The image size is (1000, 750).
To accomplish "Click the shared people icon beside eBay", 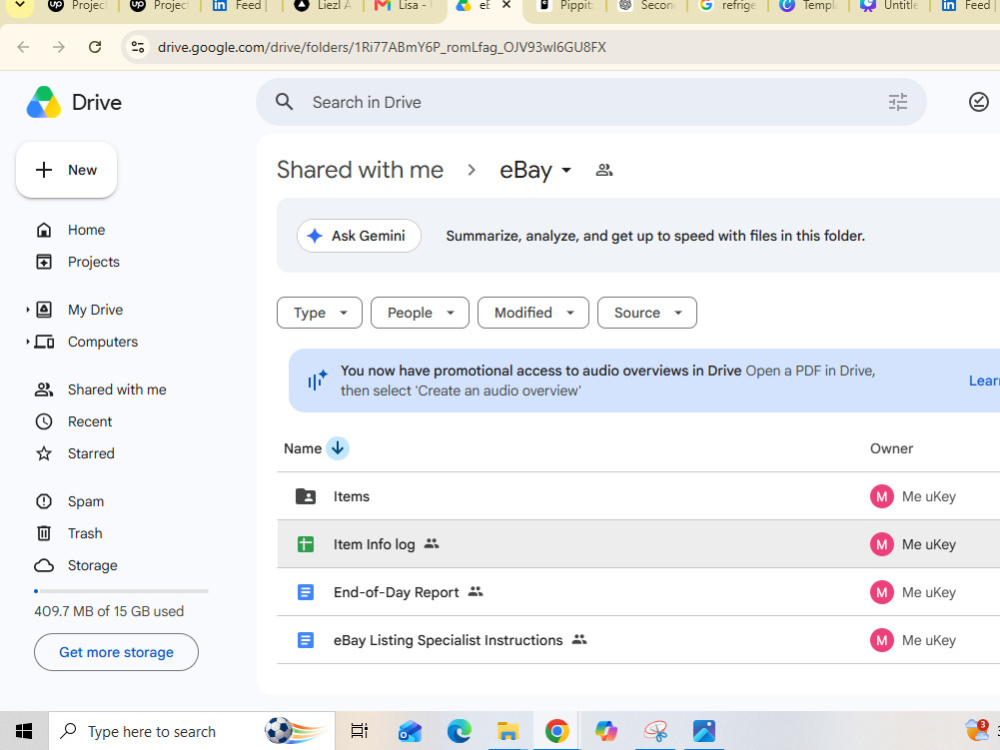I will click(604, 170).
